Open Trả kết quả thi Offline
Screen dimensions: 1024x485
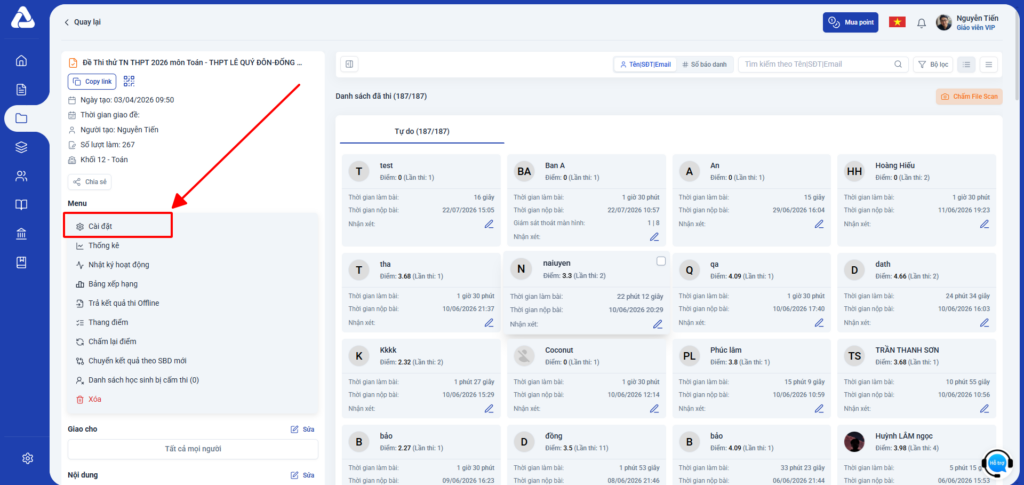pos(124,303)
